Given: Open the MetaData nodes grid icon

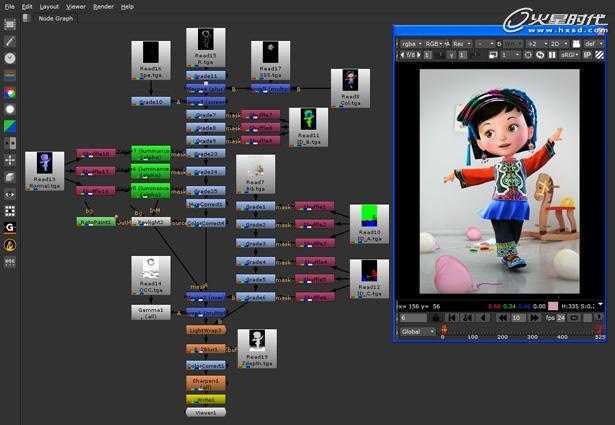Looking at the screenshot, I should tap(10, 211).
